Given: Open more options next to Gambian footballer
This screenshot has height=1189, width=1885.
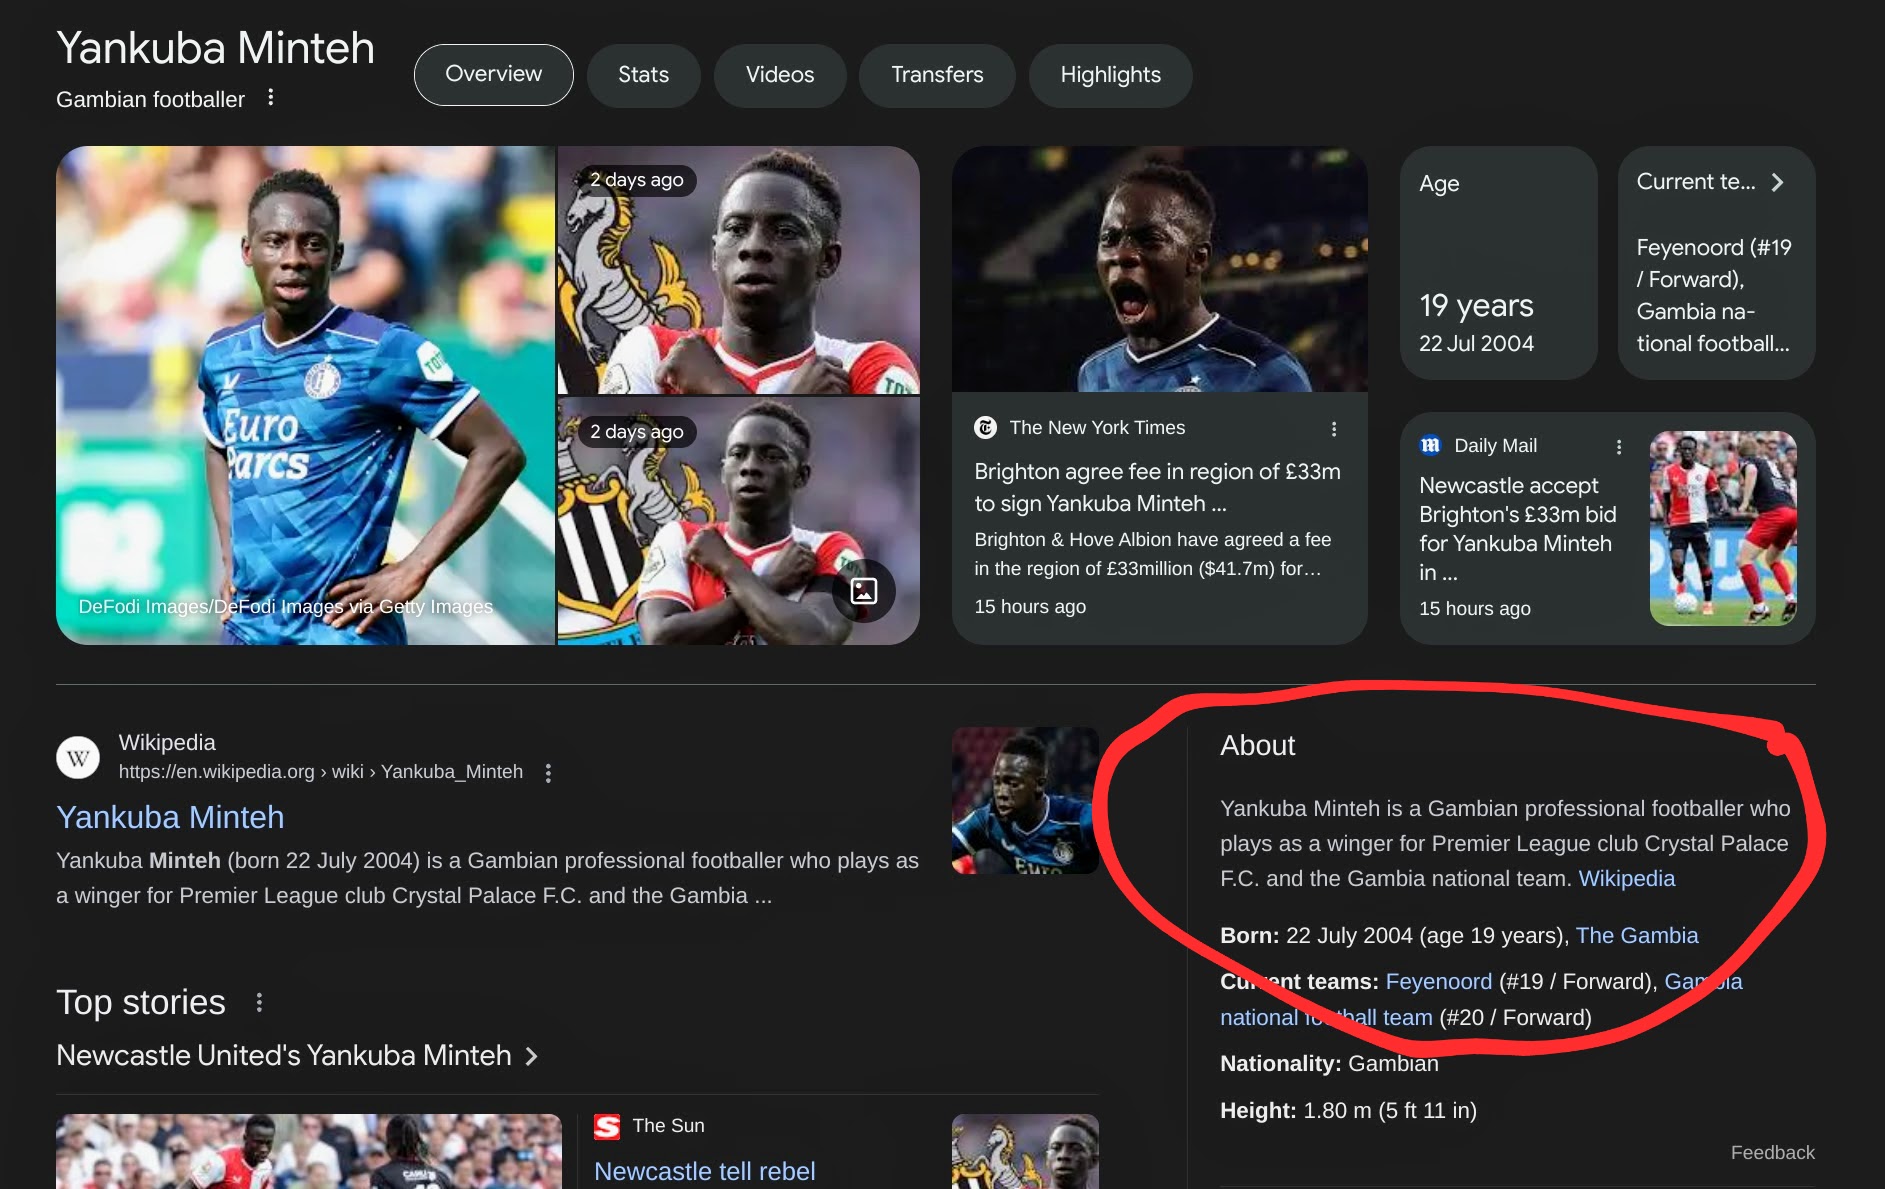Looking at the screenshot, I should coord(271,98).
